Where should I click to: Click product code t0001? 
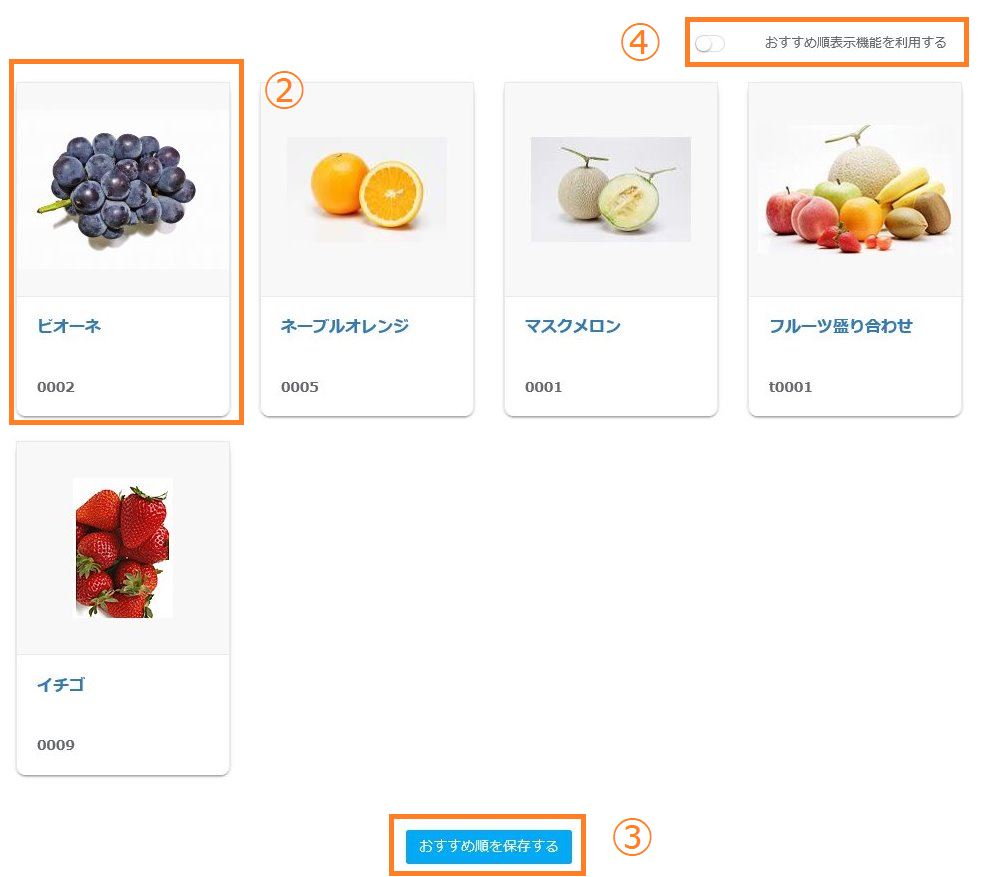[791, 387]
